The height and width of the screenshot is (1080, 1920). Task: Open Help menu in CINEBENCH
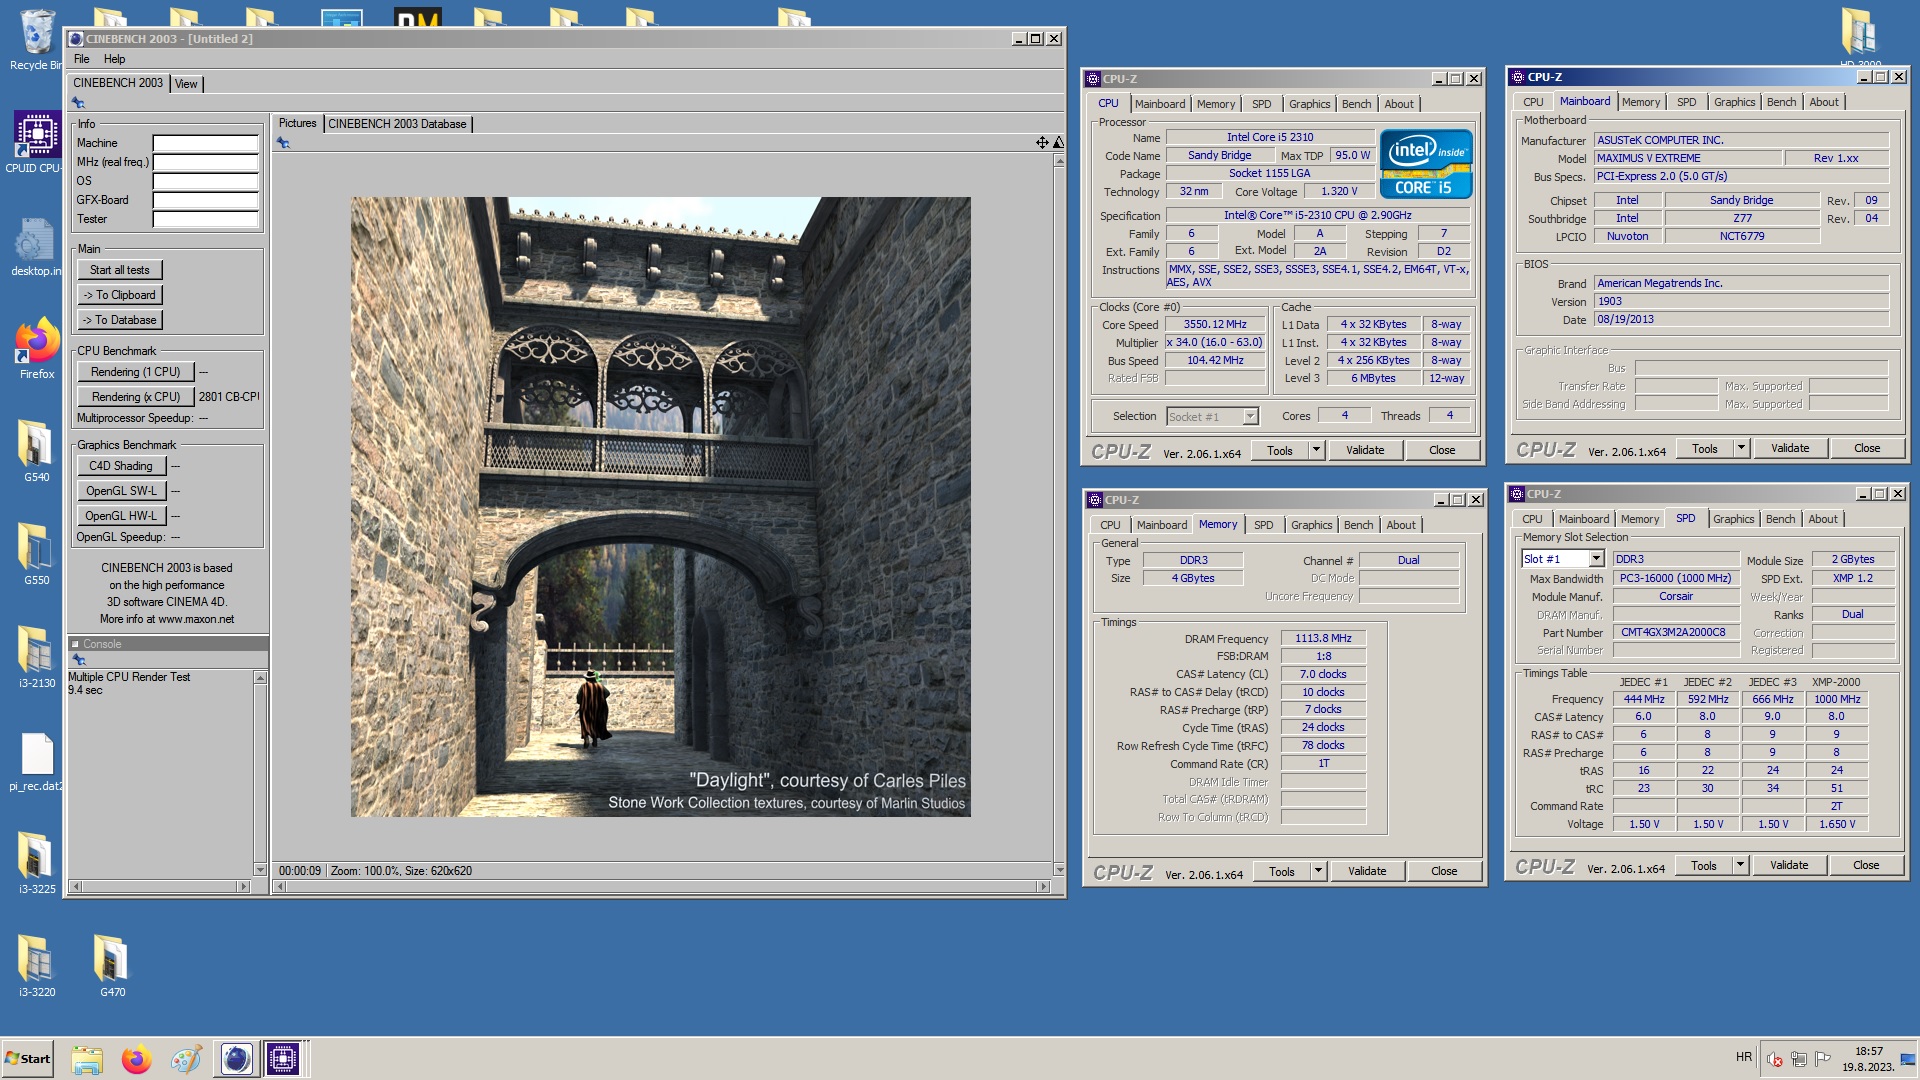(115, 59)
